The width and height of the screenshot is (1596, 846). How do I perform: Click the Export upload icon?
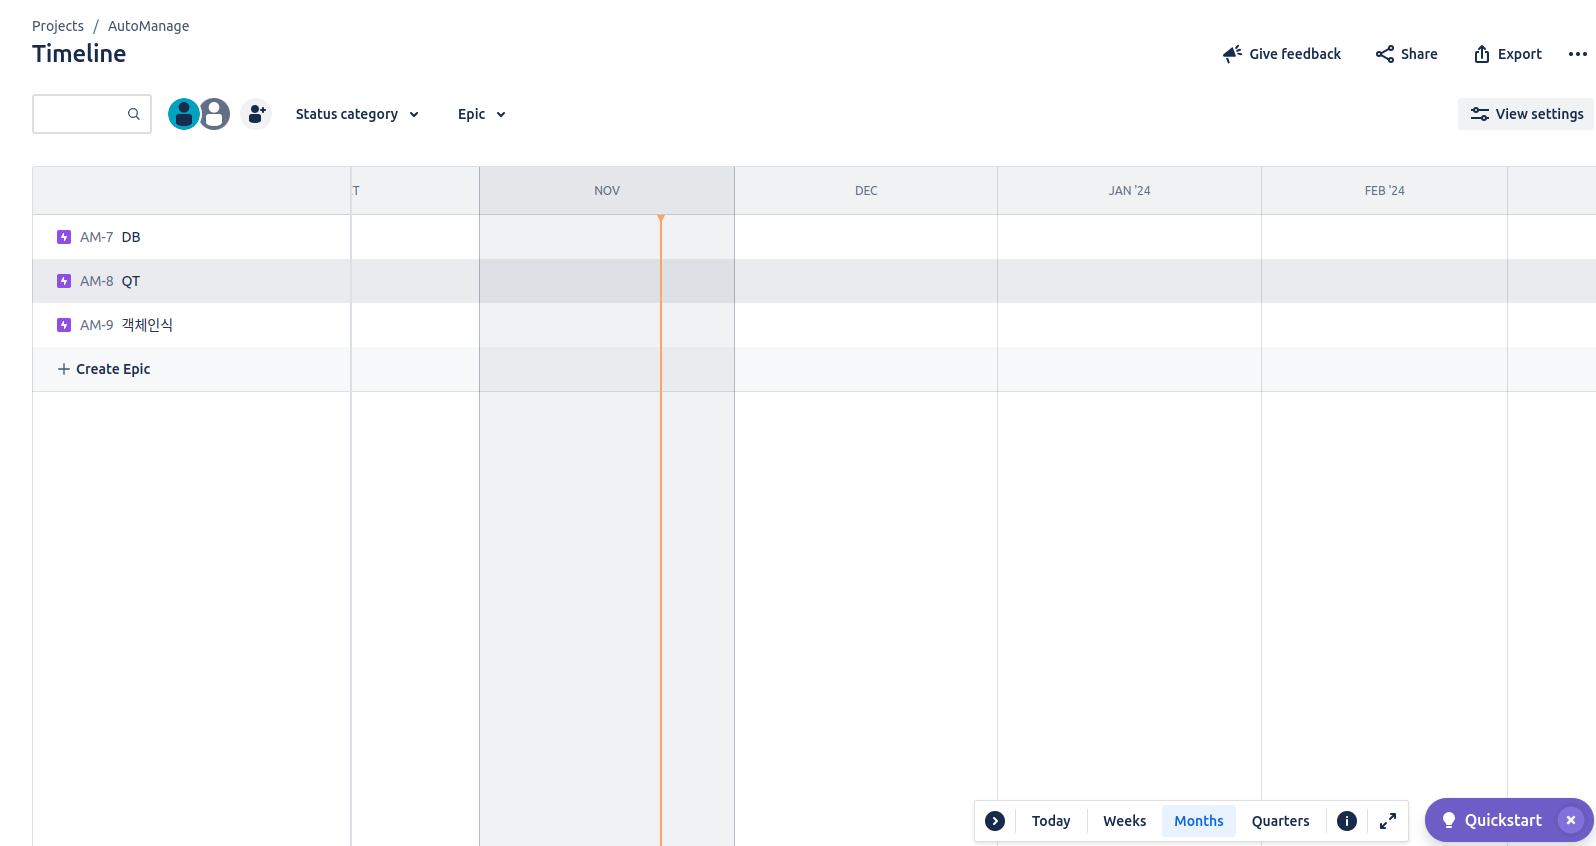pos(1482,54)
